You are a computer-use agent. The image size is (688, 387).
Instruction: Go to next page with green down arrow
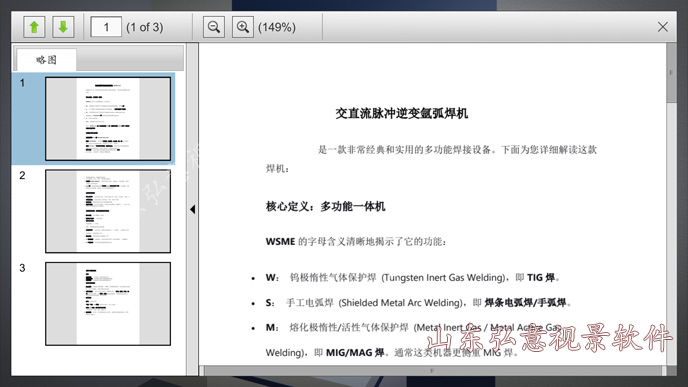click(63, 27)
